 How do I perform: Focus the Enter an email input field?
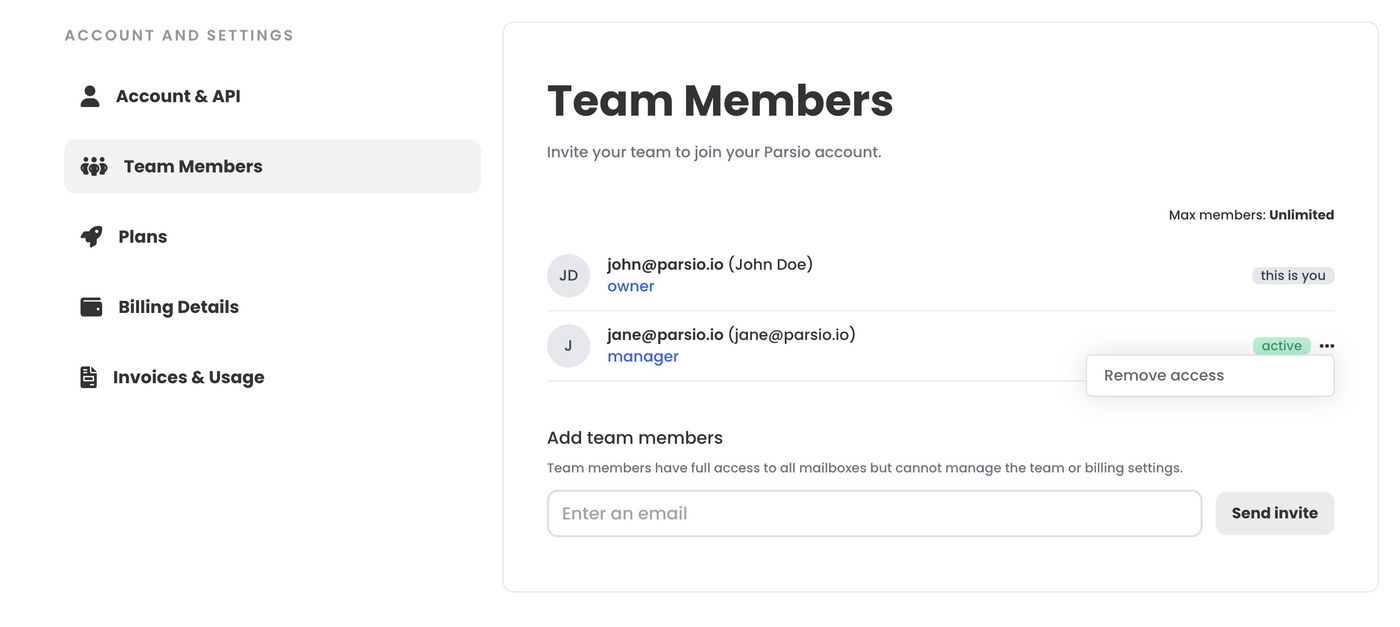[873, 513]
